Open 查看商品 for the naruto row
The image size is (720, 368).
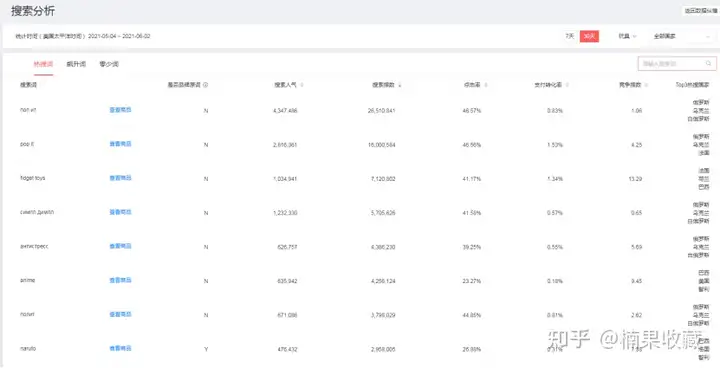click(x=120, y=348)
